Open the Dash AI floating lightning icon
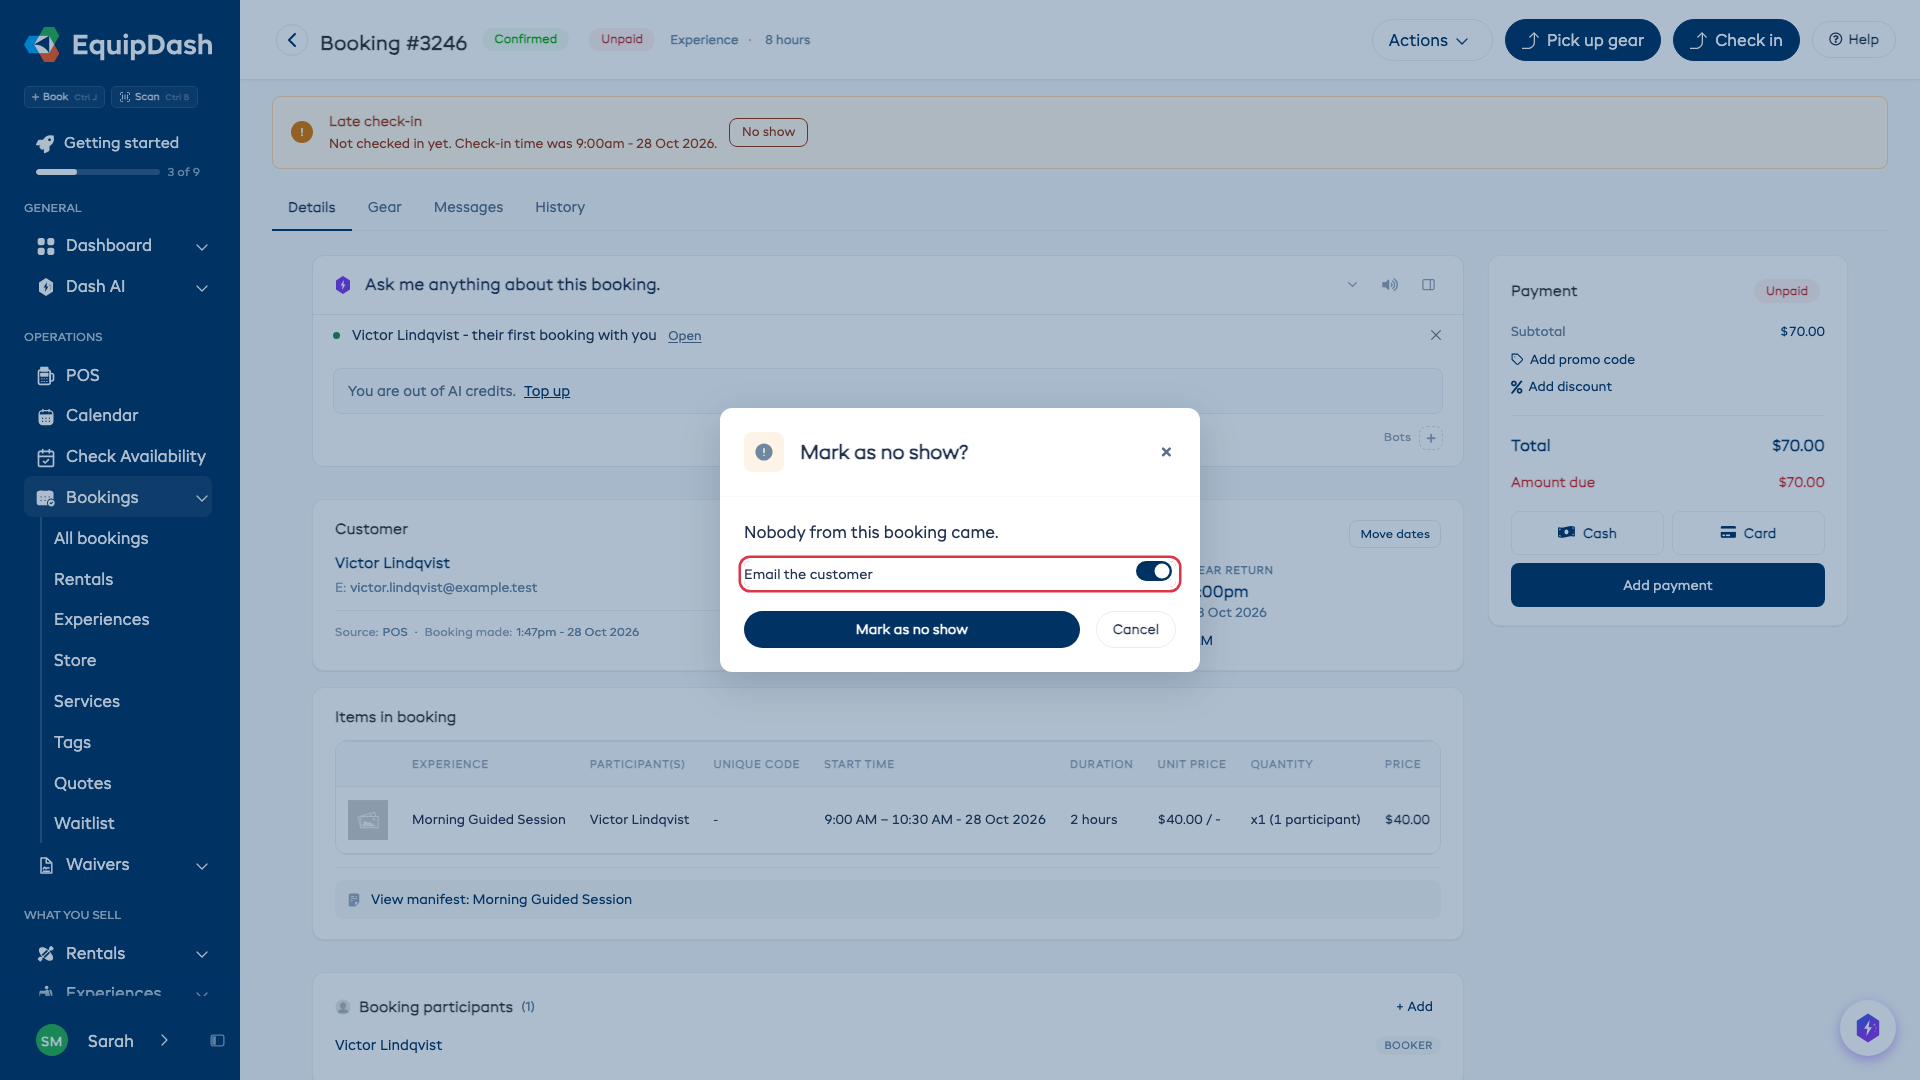 click(1867, 1028)
